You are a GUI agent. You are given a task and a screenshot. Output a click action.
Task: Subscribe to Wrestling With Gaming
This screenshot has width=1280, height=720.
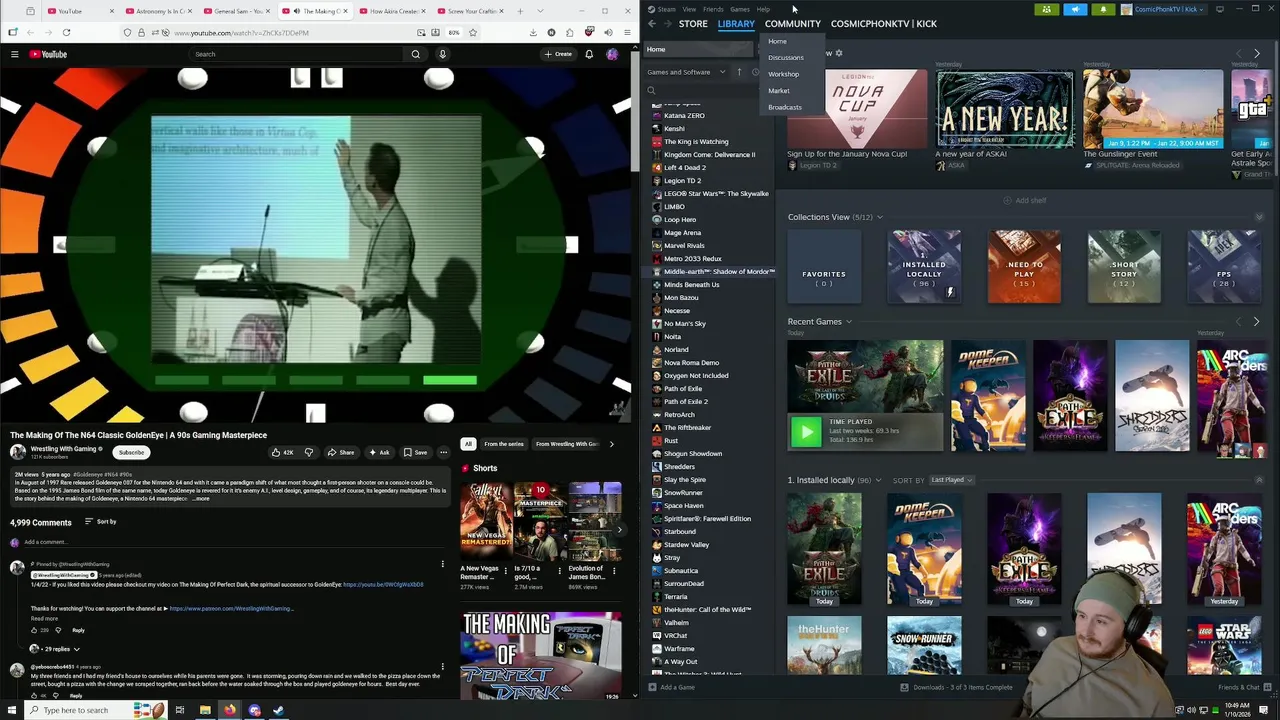tap(131, 452)
